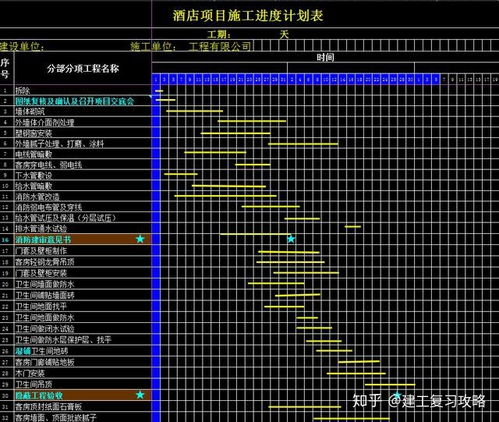Select the 消防水管改造 task name
The image size is (499, 422).
[37, 197]
